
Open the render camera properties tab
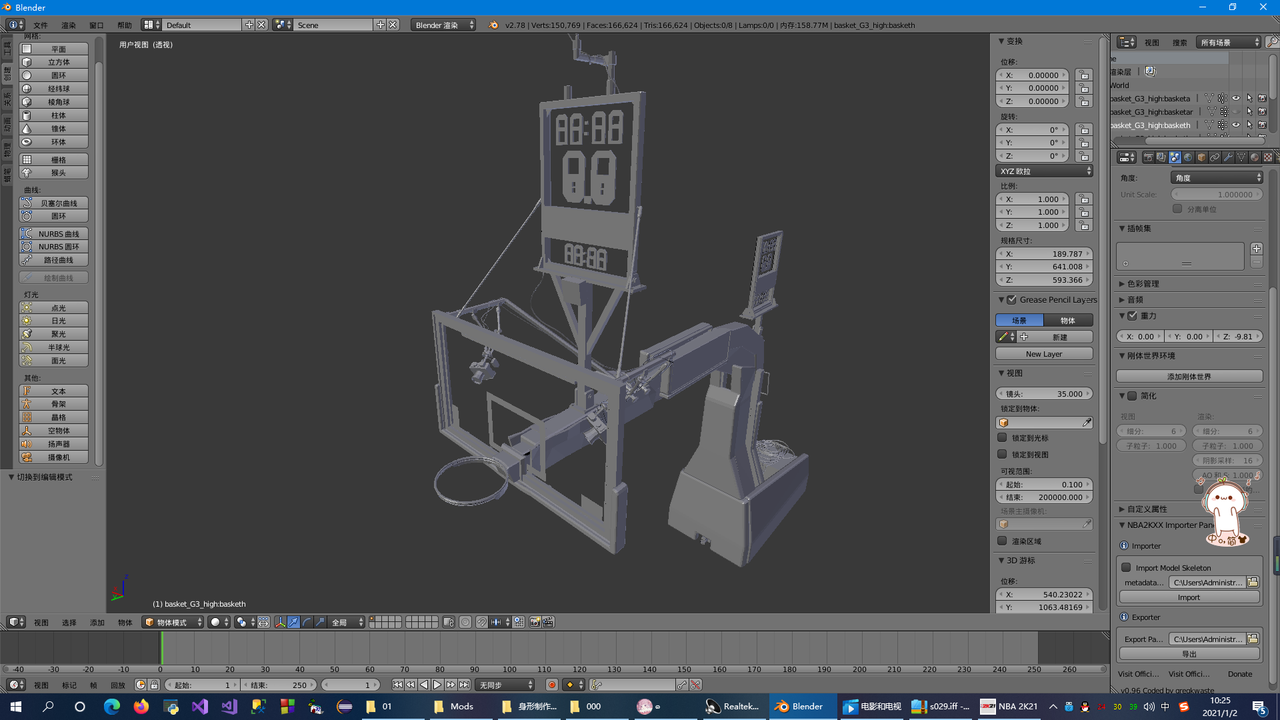1148,157
